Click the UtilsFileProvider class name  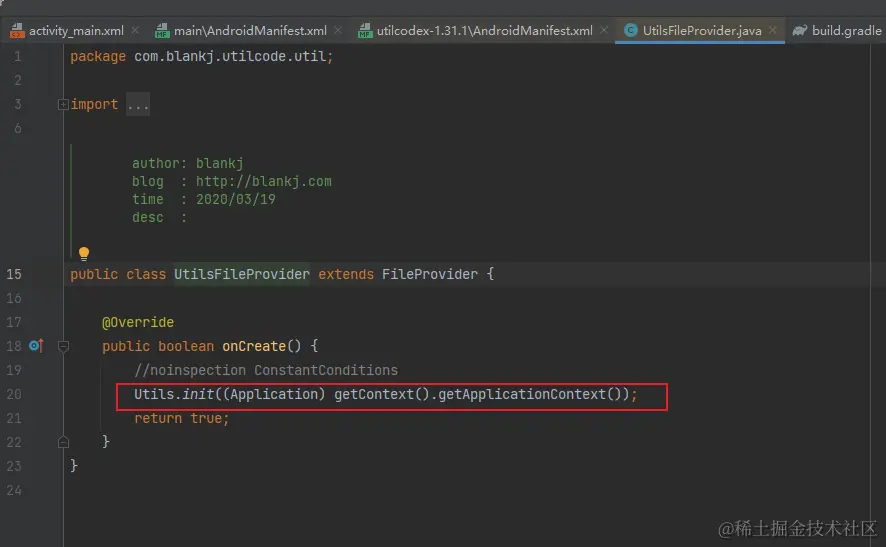click(x=241, y=274)
